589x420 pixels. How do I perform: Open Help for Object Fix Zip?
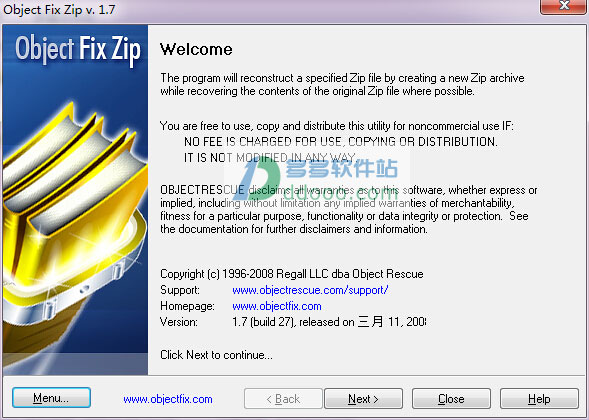click(x=539, y=399)
